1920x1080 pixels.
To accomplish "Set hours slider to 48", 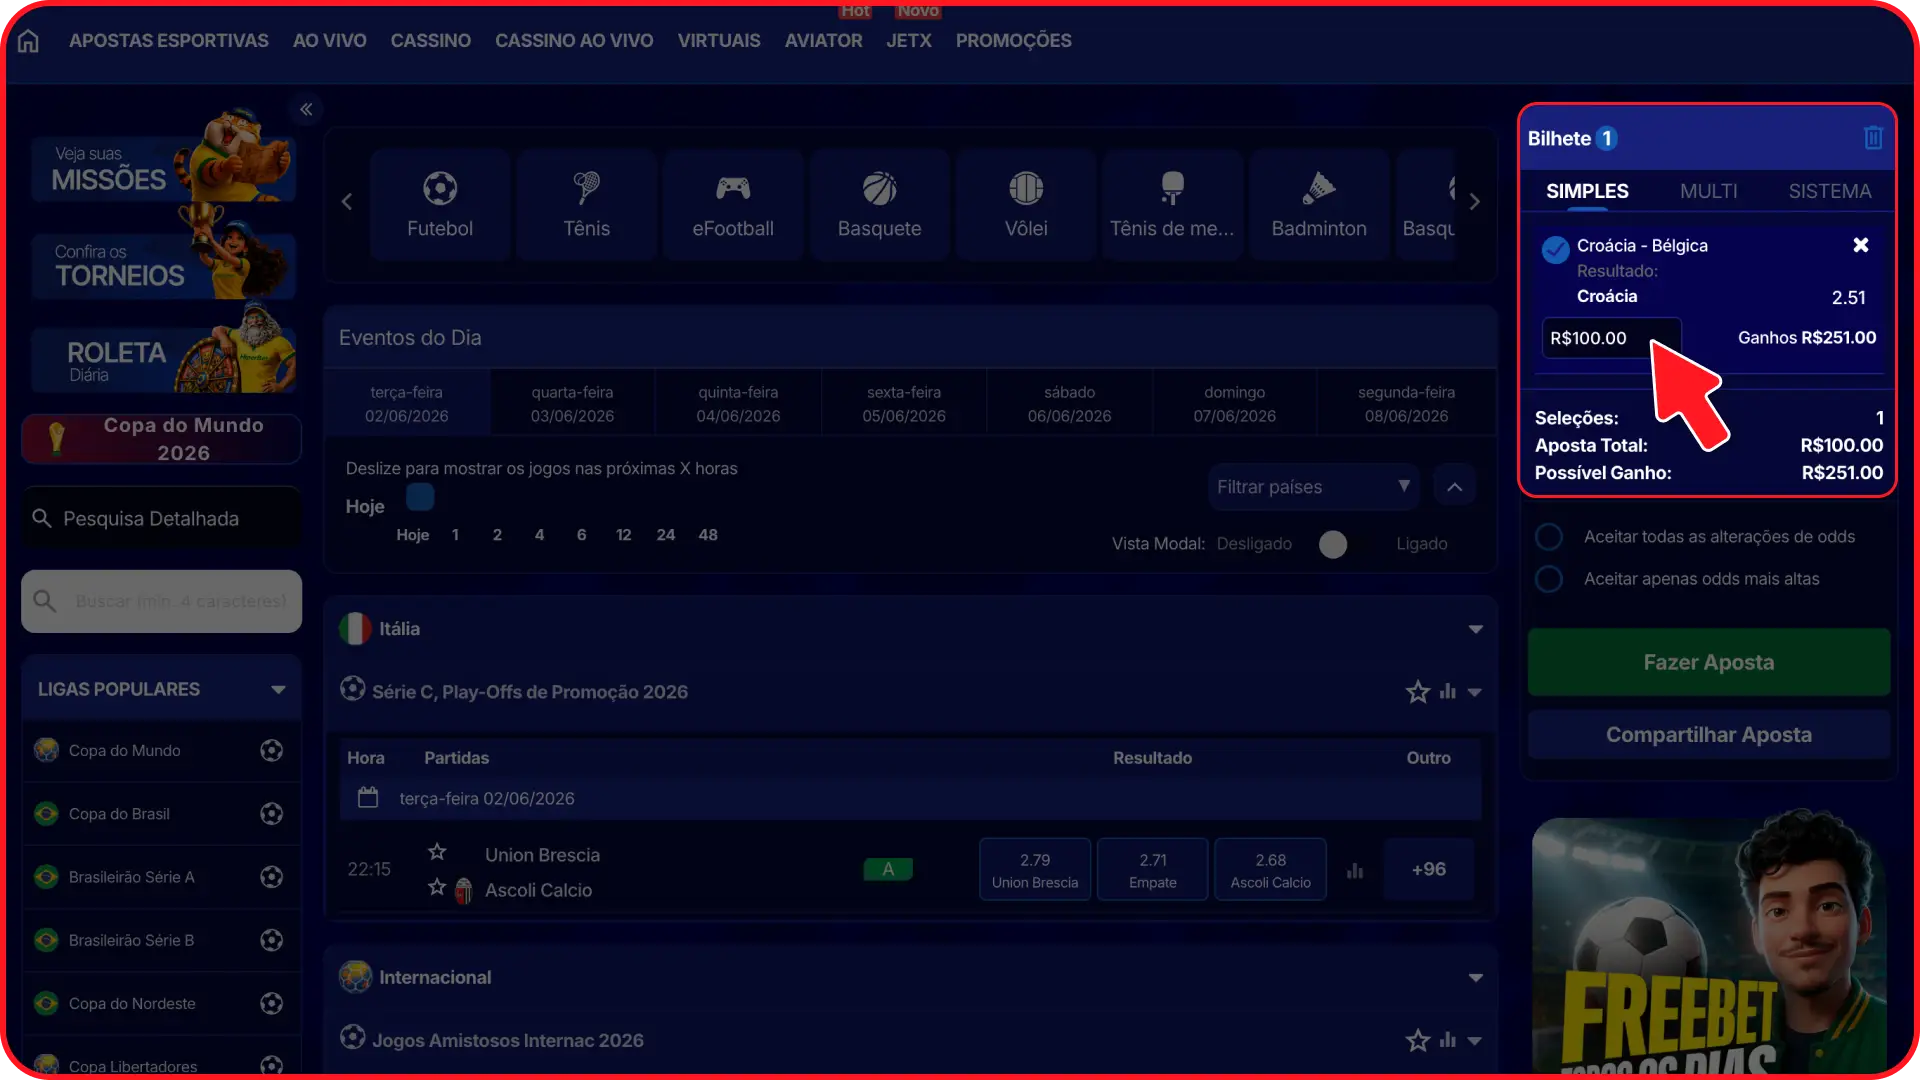I will (x=708, y=535).
